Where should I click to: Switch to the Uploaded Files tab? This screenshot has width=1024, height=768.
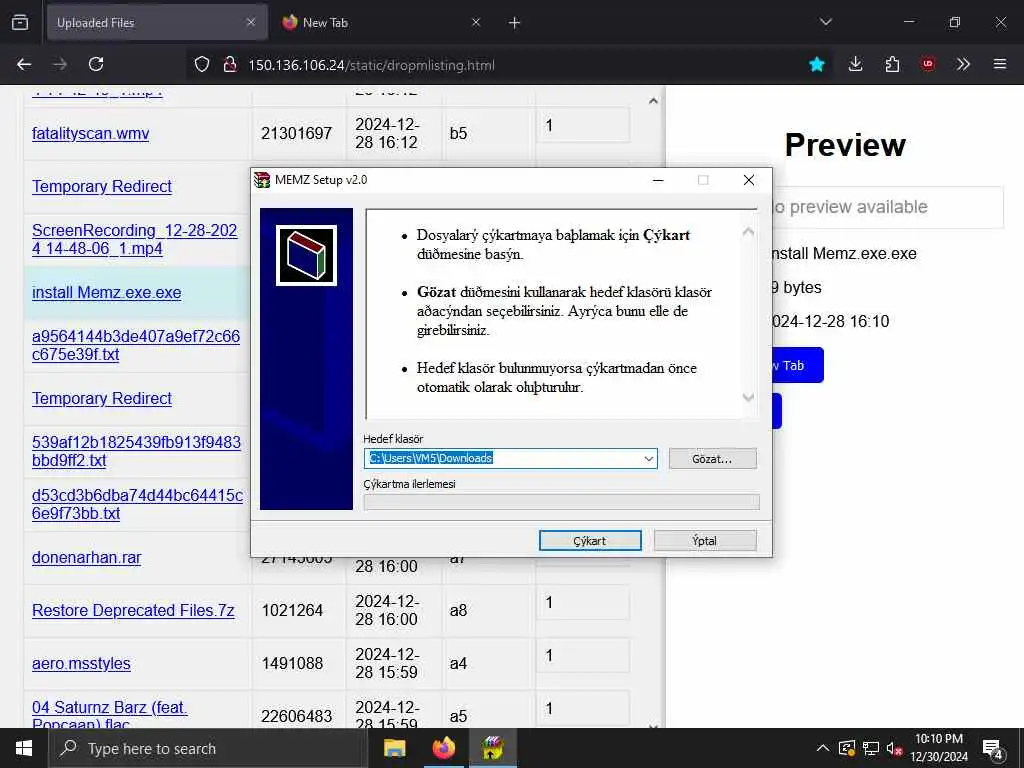pyautogui.click(x=157, y=22)
